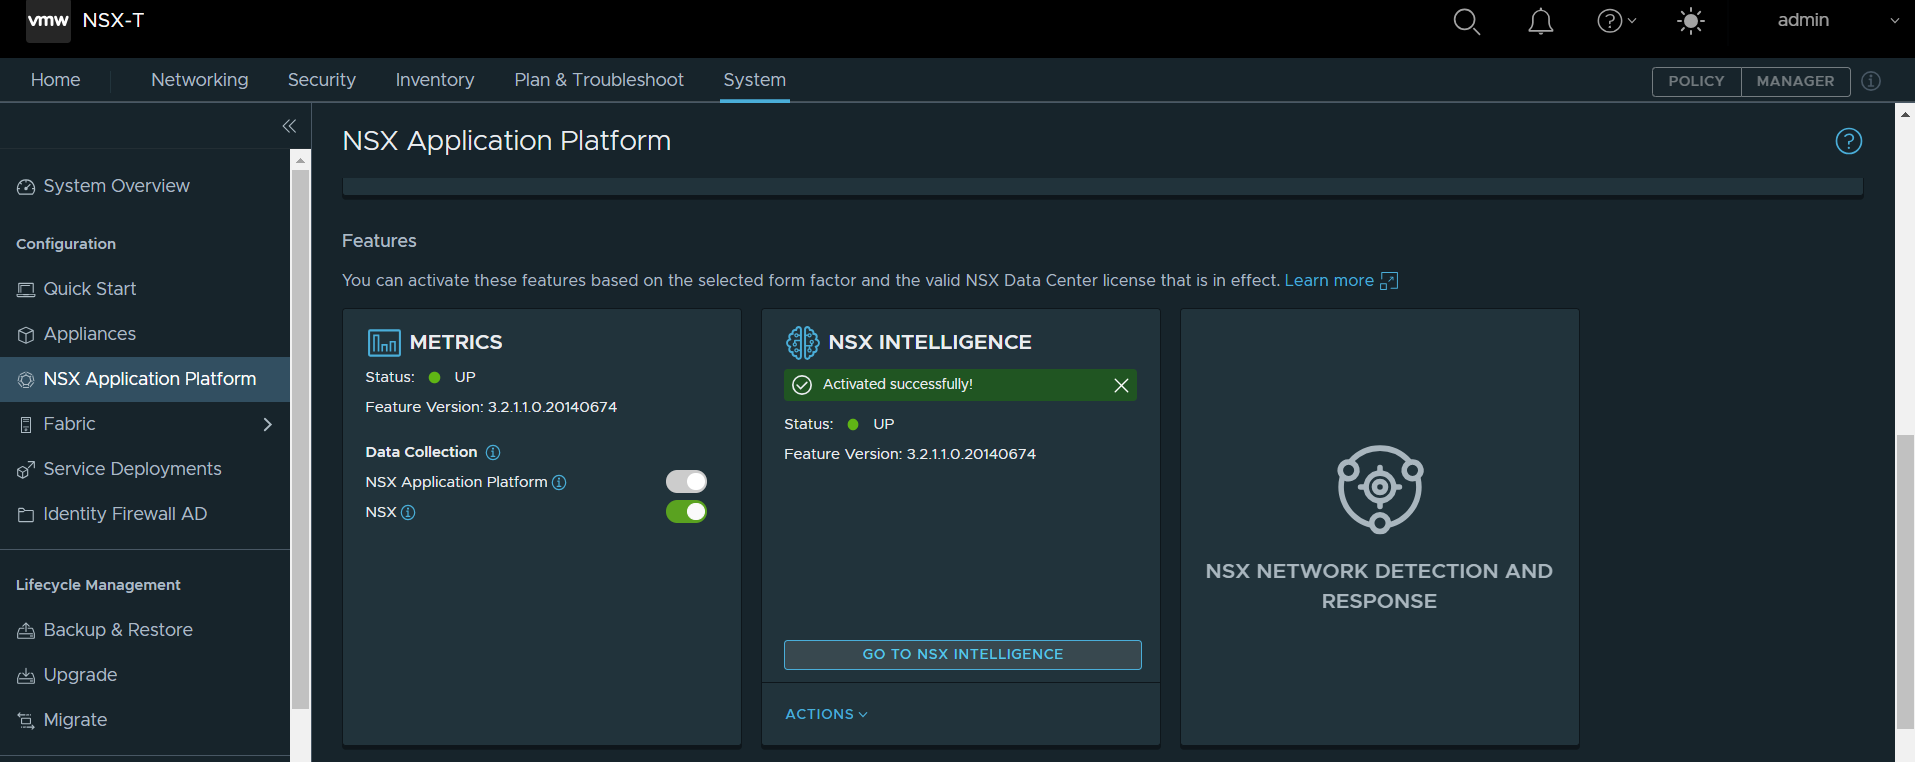Switch to POLICY mode
The height and width of the screenshot is (762, 1915).
point(1696,81)
